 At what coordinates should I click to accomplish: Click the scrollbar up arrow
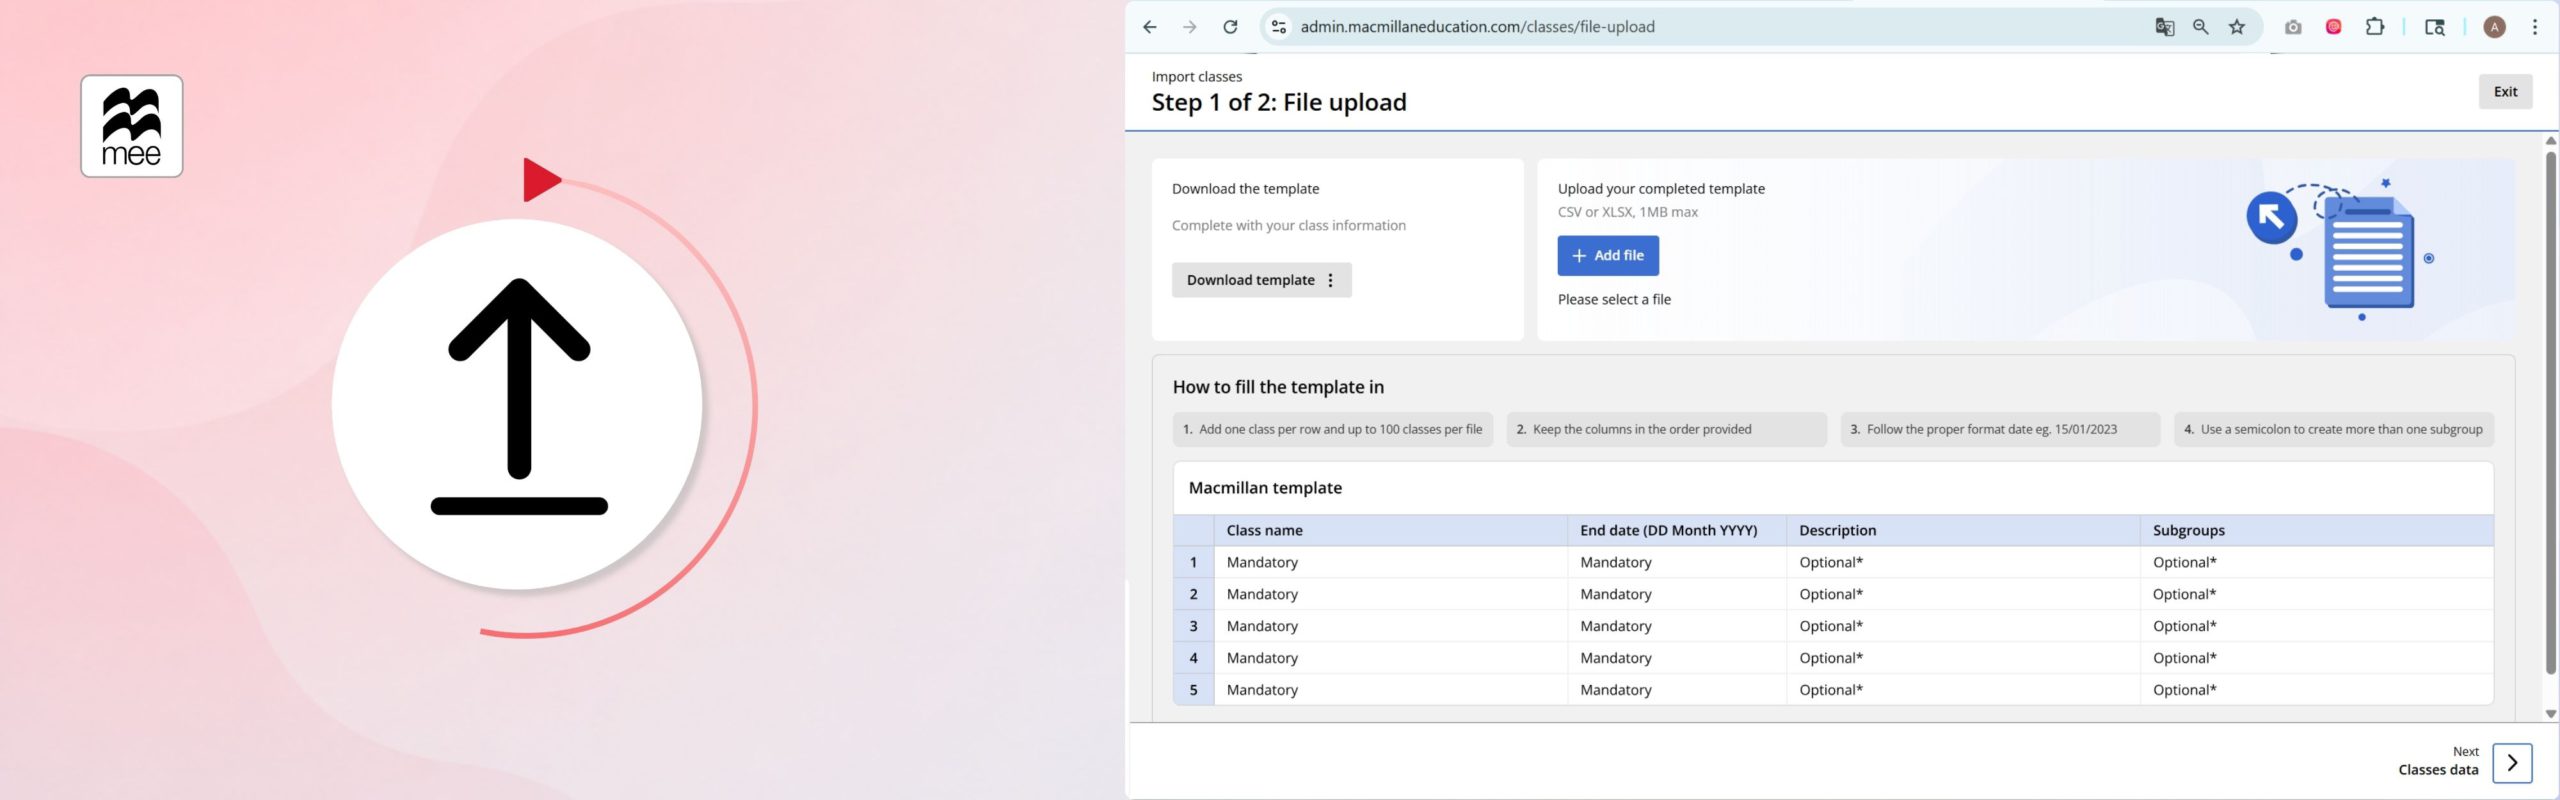point(2550,141)
